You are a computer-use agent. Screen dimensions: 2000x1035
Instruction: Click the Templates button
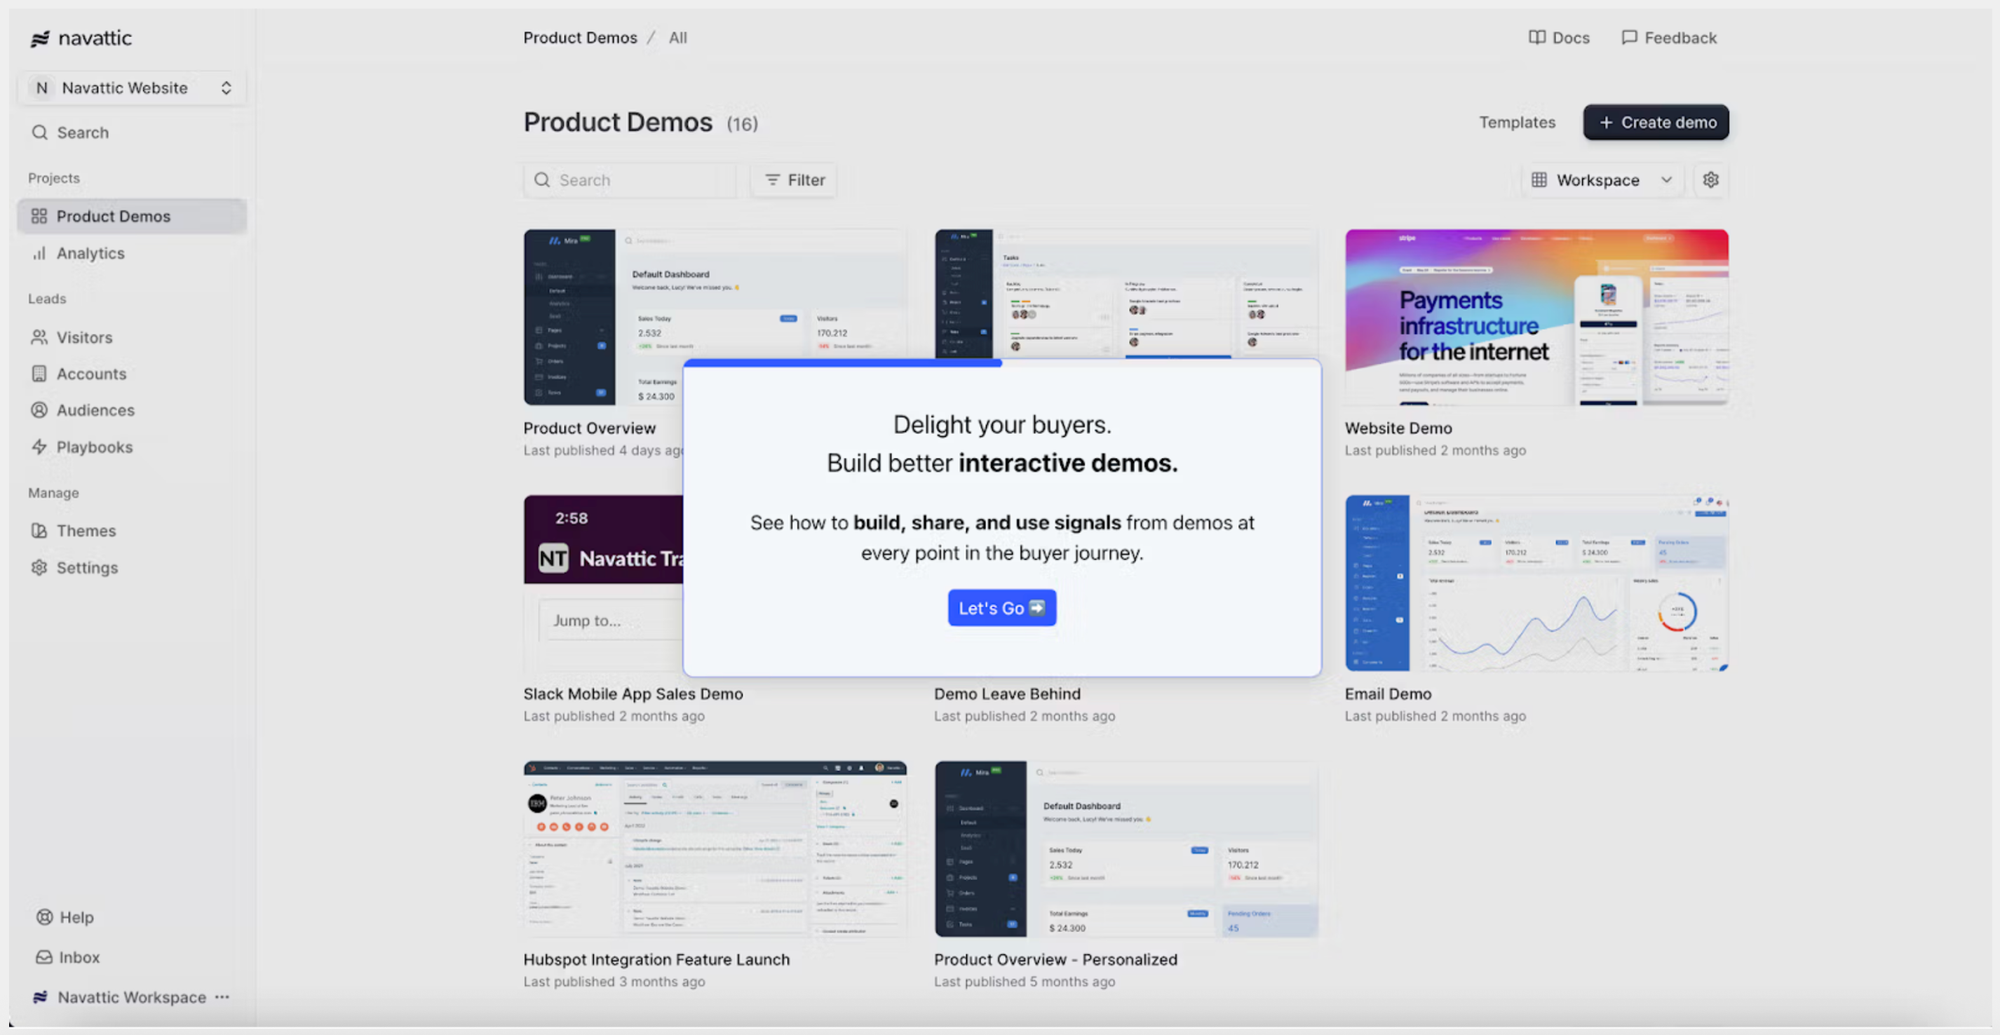point(1517,122)
